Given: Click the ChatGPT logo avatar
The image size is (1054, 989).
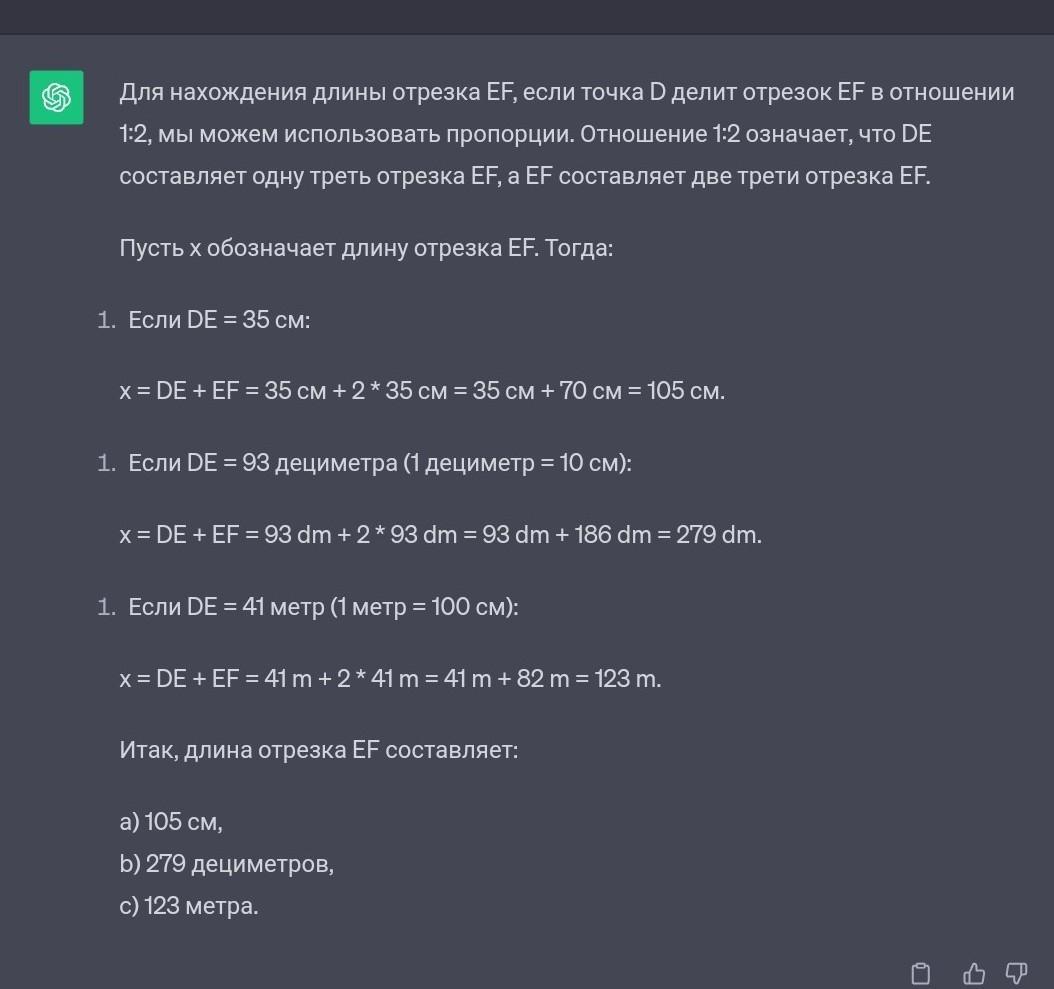Looking at the screenshot, I should click(x=56, y=97).
